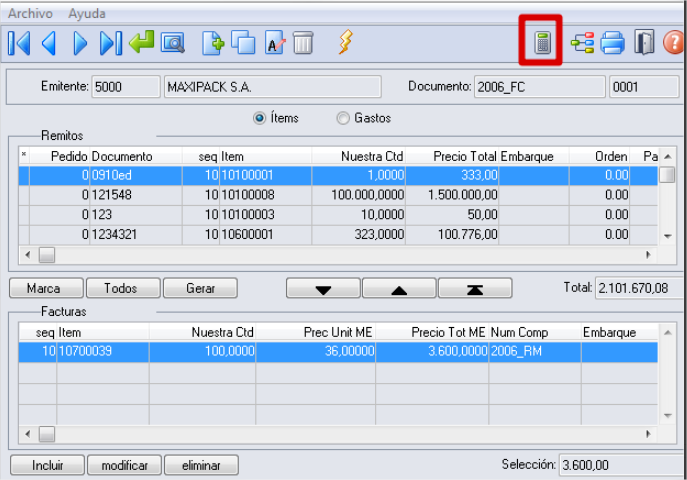Click the hierarchy tree diagram icon
Screen dimensions: 687x480
[582, 43]
